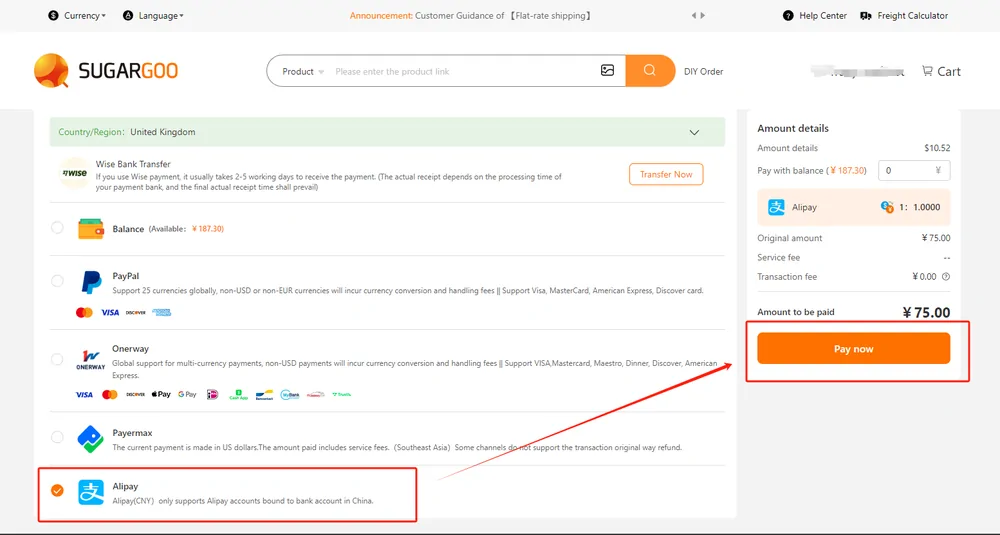Select Alipay payment radio button

click(57, 490)
